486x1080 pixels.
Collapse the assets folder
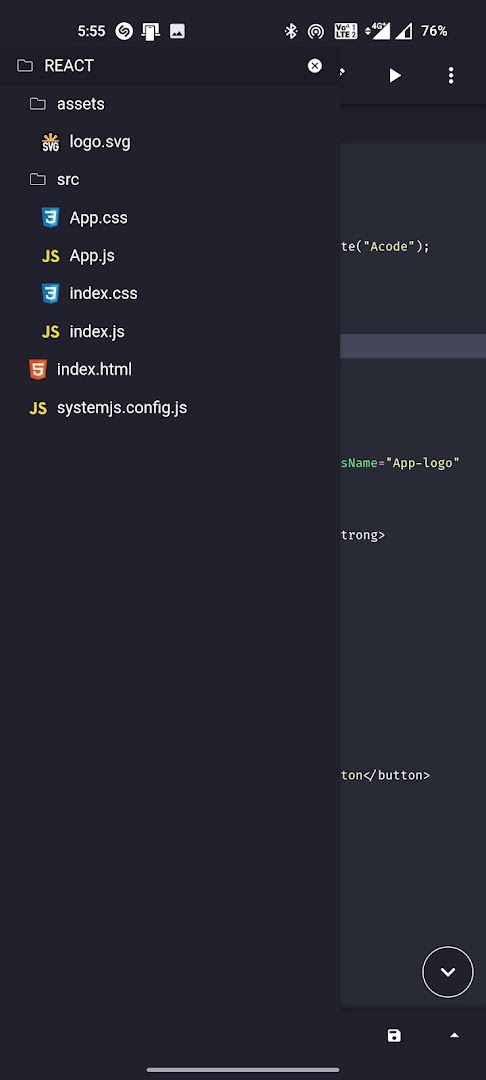pos(170,104)
